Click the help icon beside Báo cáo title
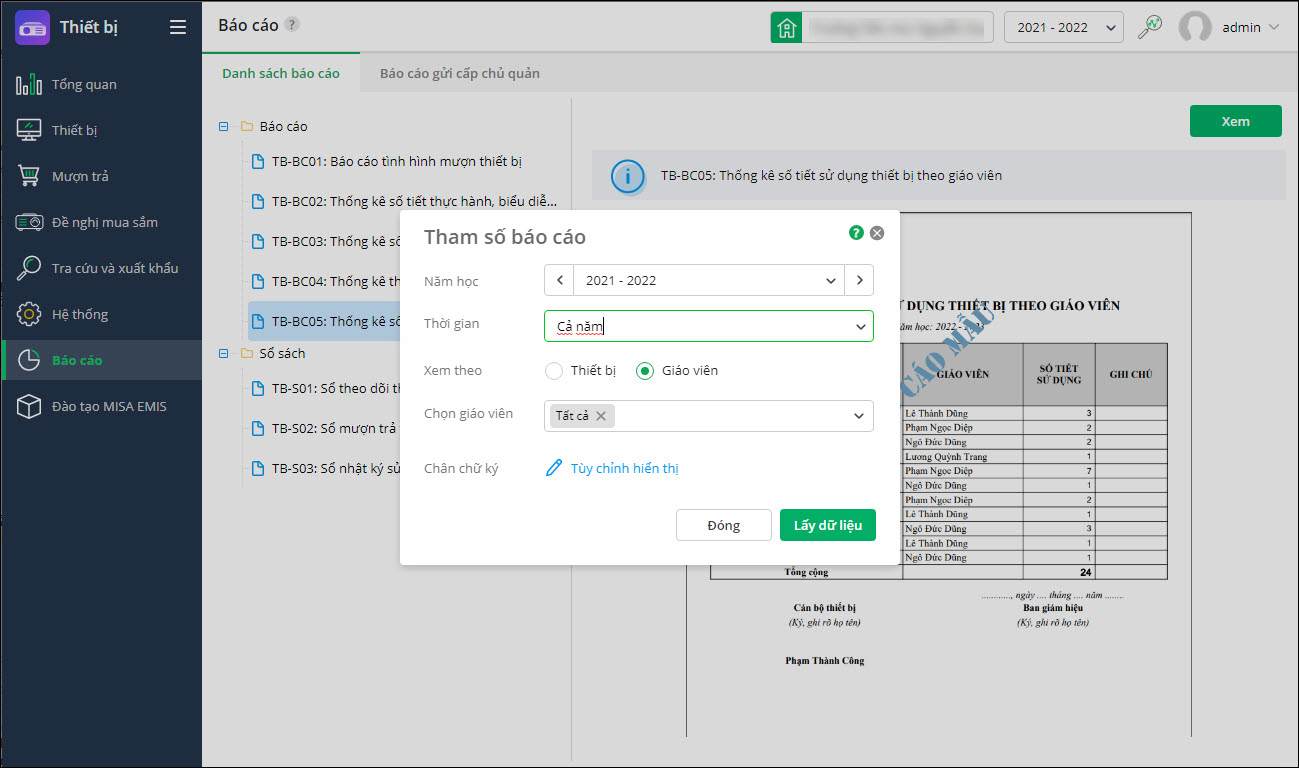 [291, 25]
